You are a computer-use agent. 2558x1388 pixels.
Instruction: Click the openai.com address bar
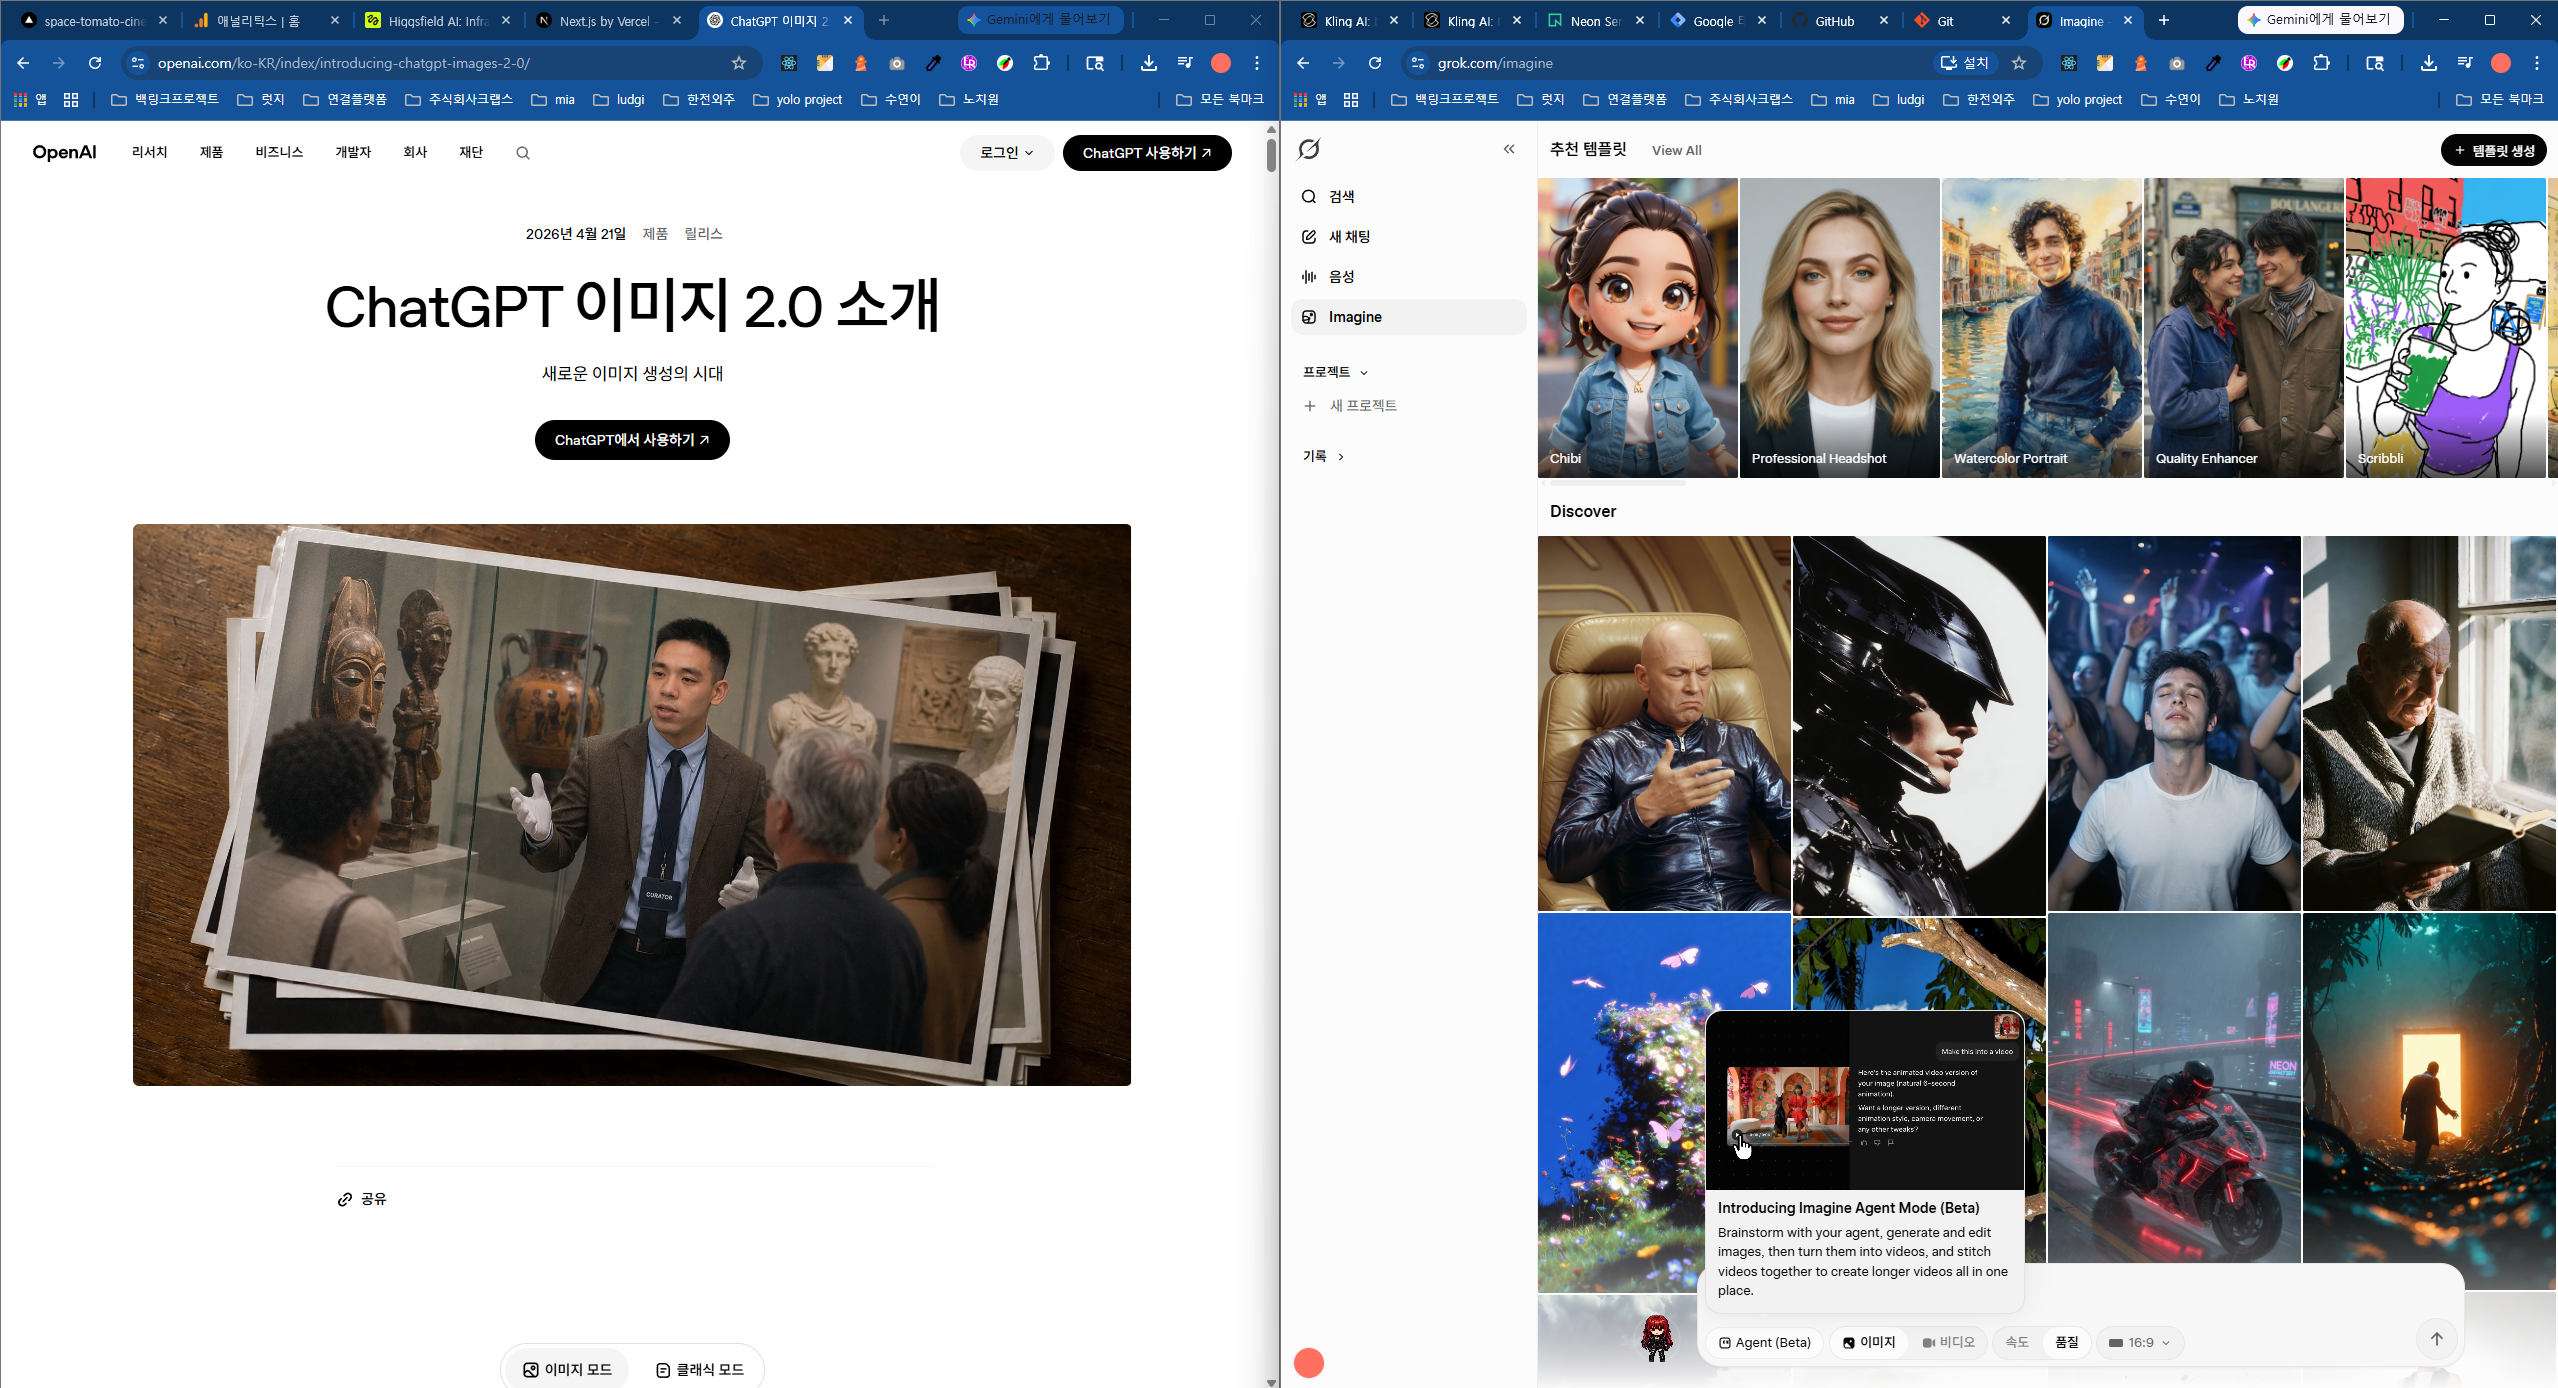coord(440,63)
